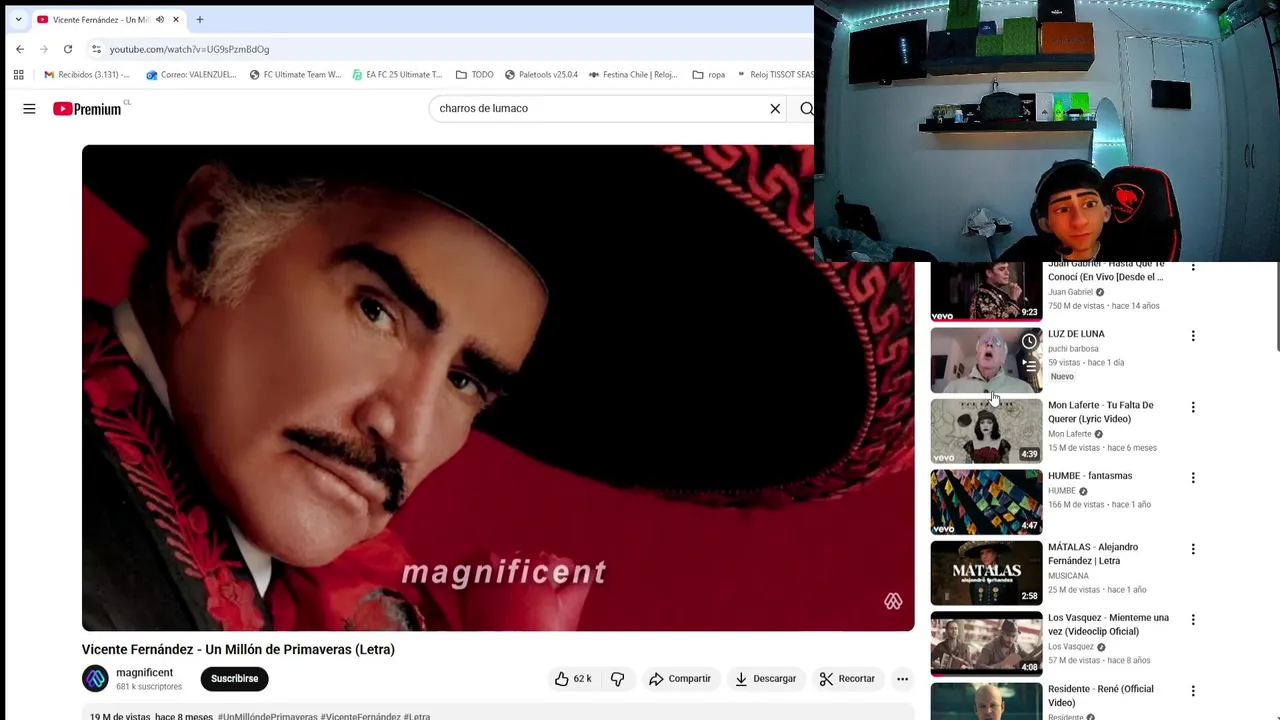Open options menu for MÁTALAS video
This screenshot has height=720, width=1280.
tap(1193, 549)
